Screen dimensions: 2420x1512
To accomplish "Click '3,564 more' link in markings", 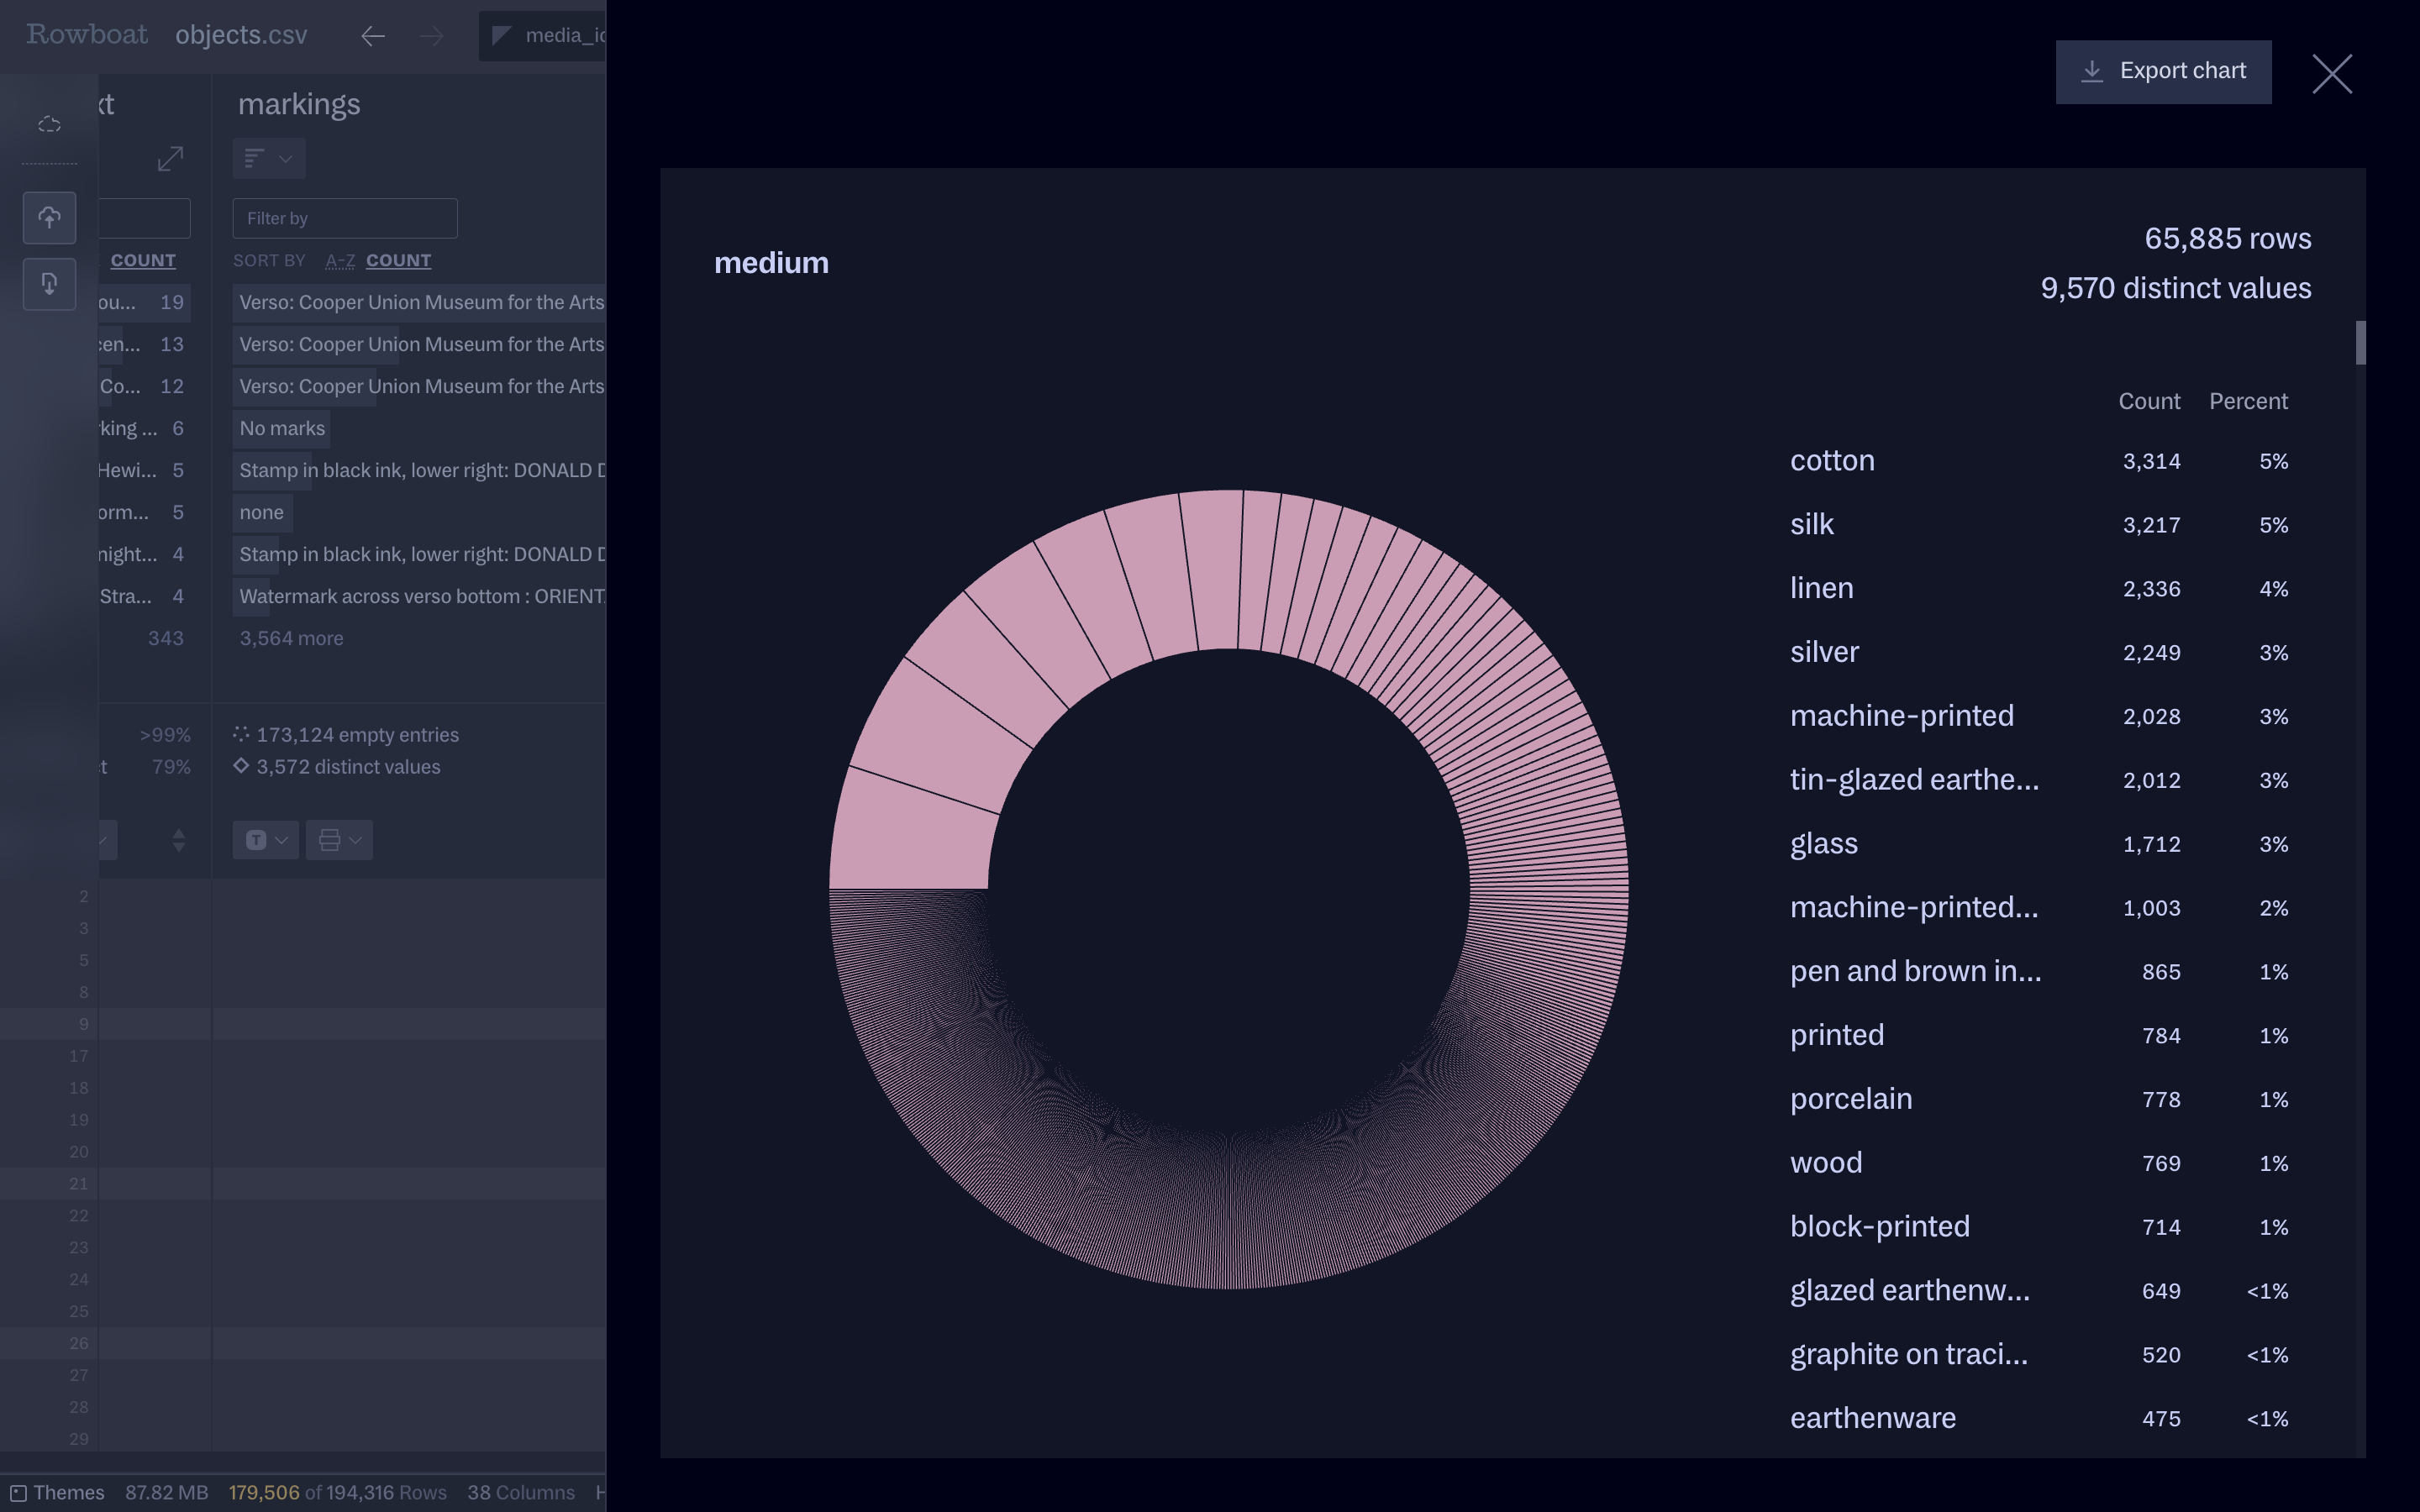I will (291, 638).
